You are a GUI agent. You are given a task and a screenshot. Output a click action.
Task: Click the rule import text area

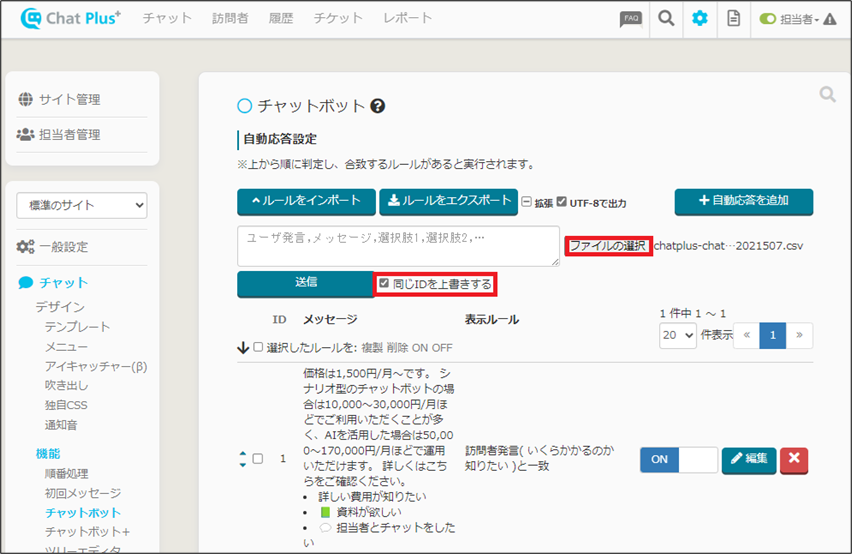[x=398, y=246]
